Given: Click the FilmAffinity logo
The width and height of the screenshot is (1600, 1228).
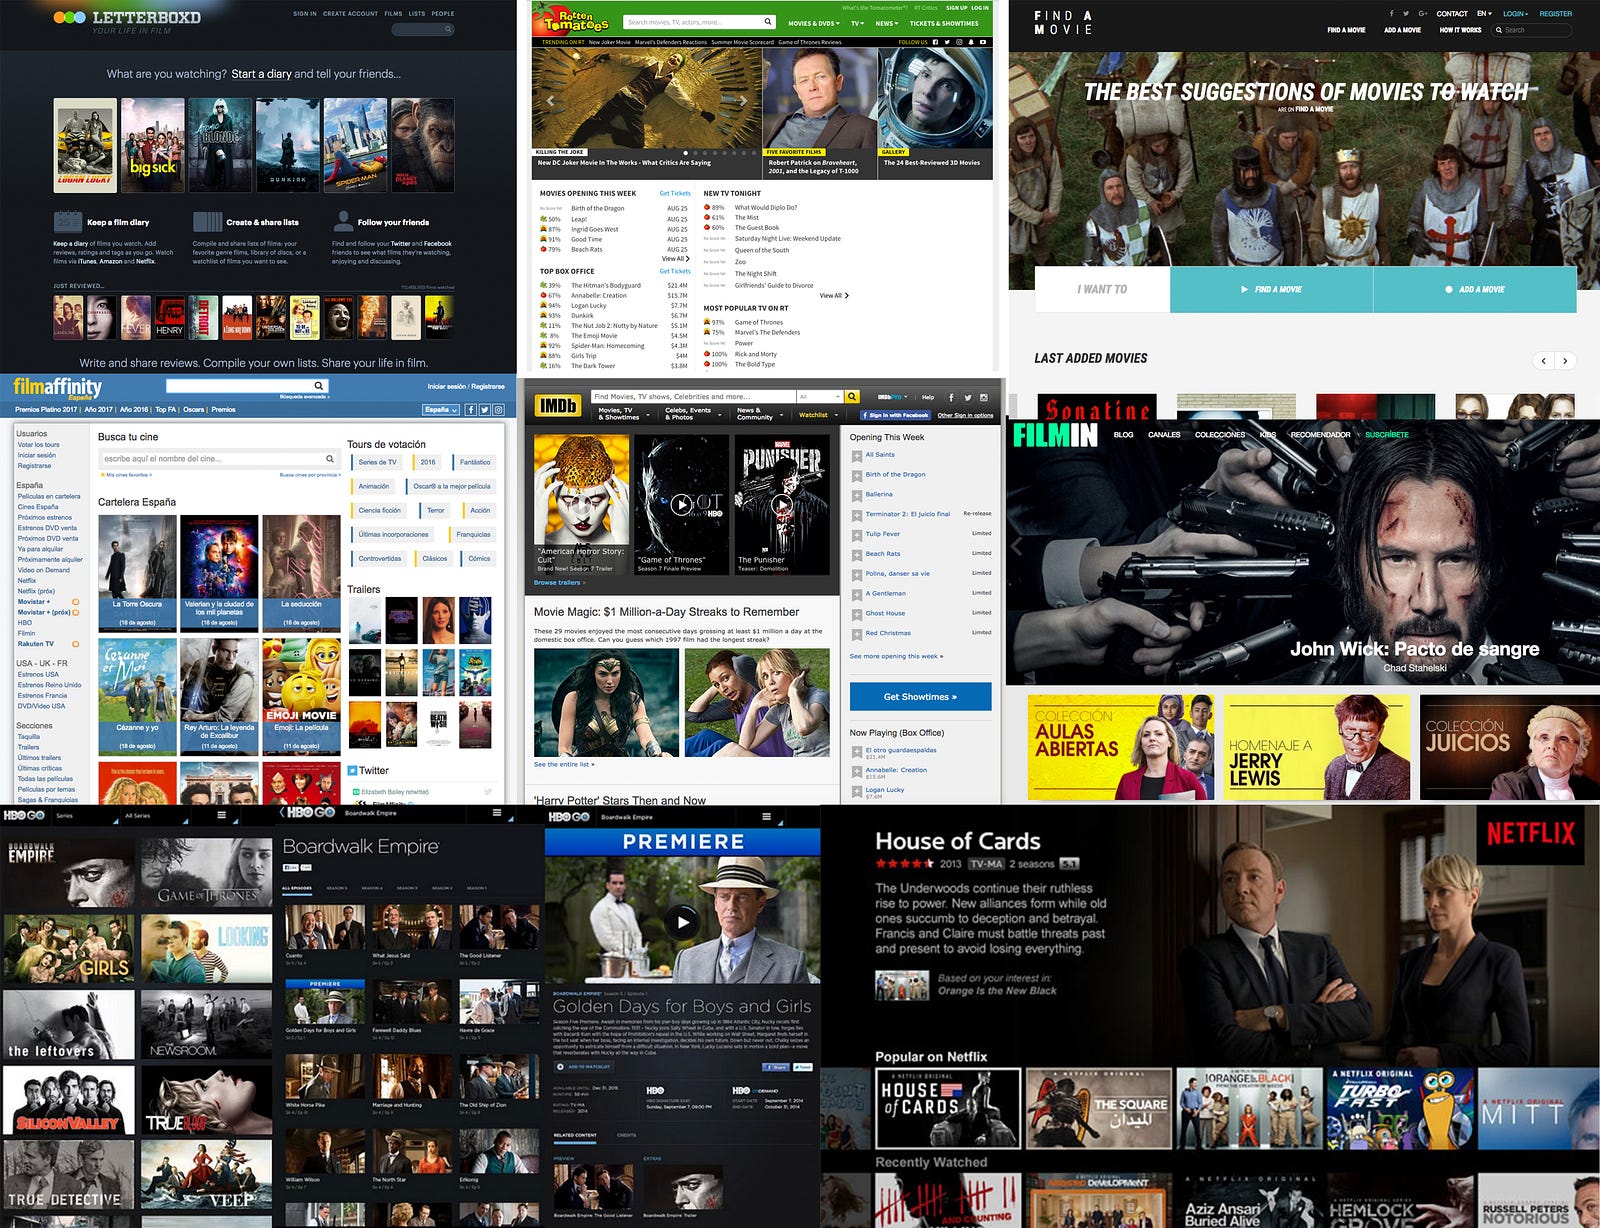Looking at the screenshot, I should click(57, 387).
